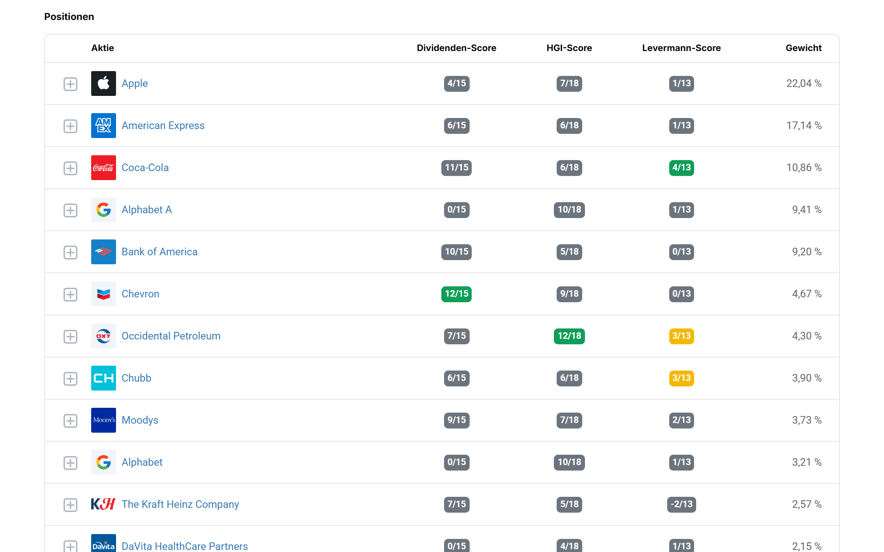Open The Kraft Heinz Company link
The image size is (884, 552).
pos(180,504)
